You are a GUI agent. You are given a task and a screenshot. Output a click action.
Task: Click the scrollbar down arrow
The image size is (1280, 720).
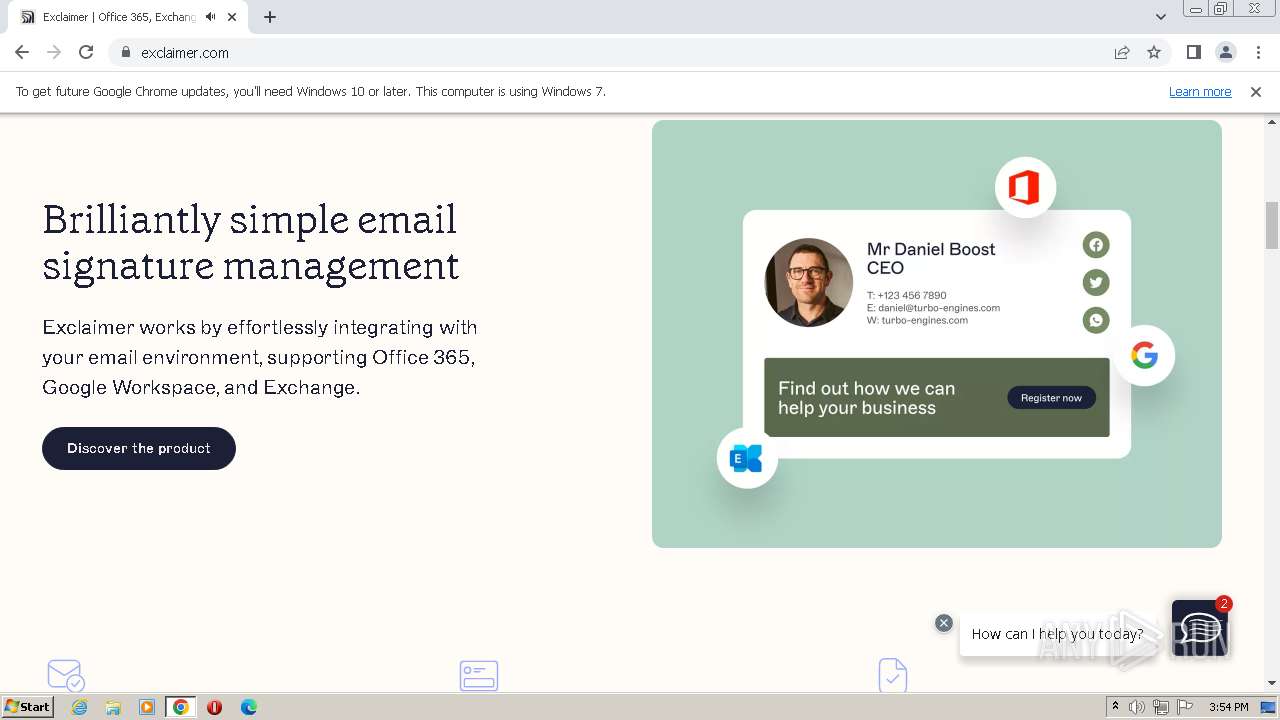pos(1272,683)
